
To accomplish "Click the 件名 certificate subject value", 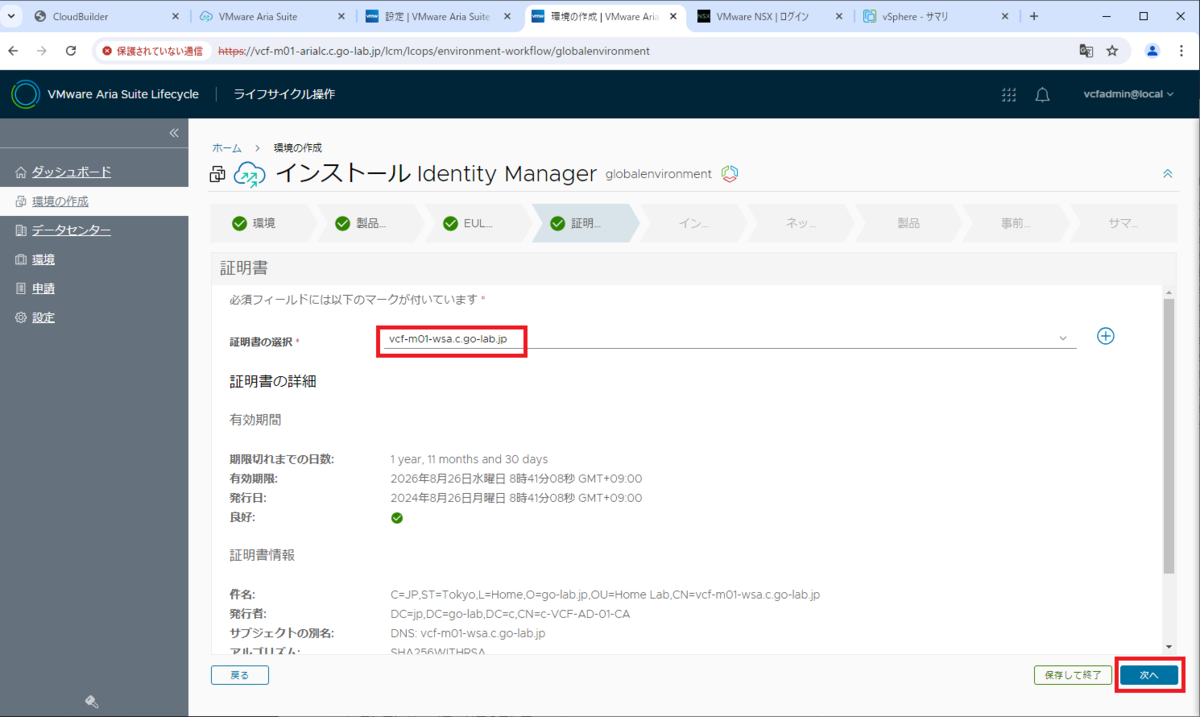I will click(x=605, y=594).
